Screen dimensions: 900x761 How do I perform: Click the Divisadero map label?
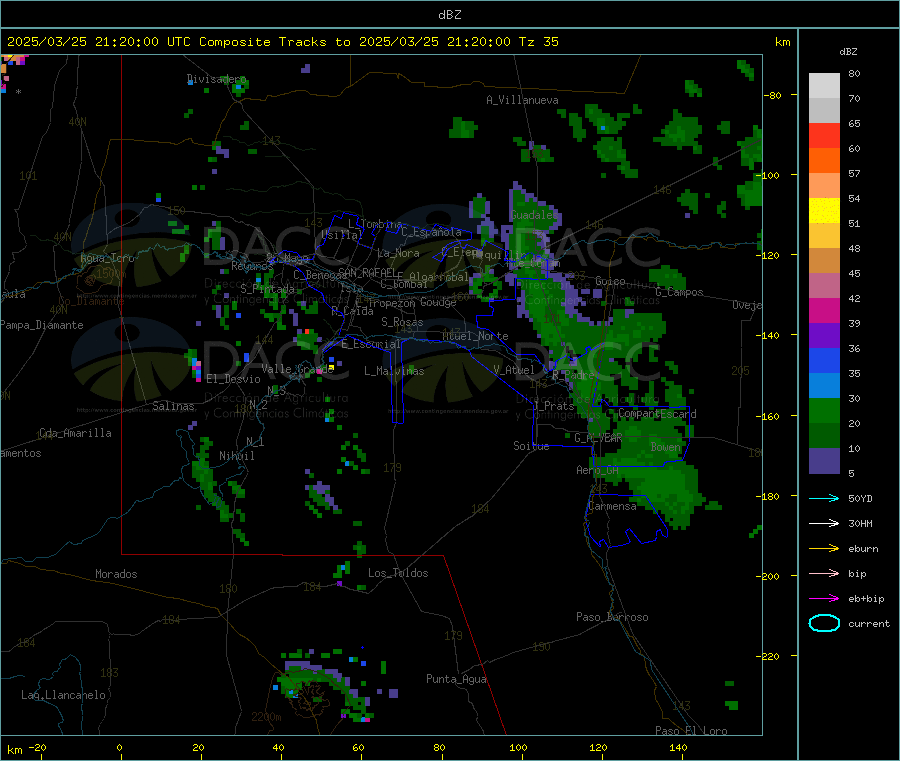pyautogui.click(x=216, y=79)
